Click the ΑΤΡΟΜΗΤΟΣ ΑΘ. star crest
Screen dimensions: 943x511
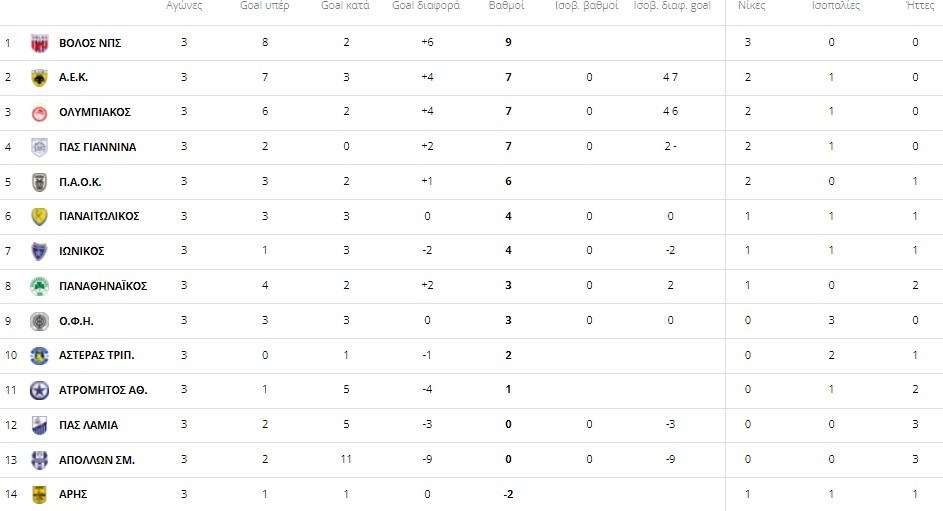[39, 390]
